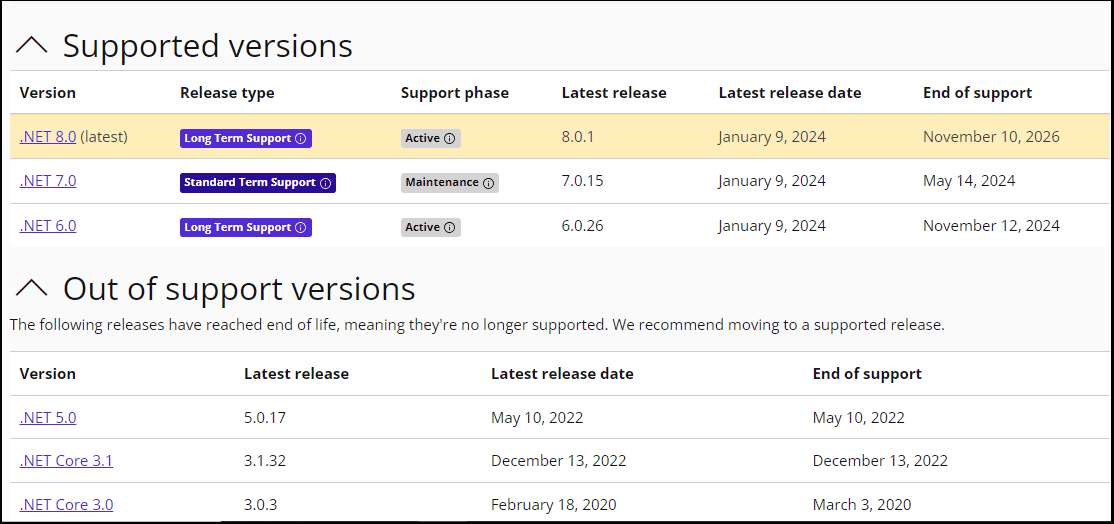Click the Supported versions heading text

click(207, 45)
